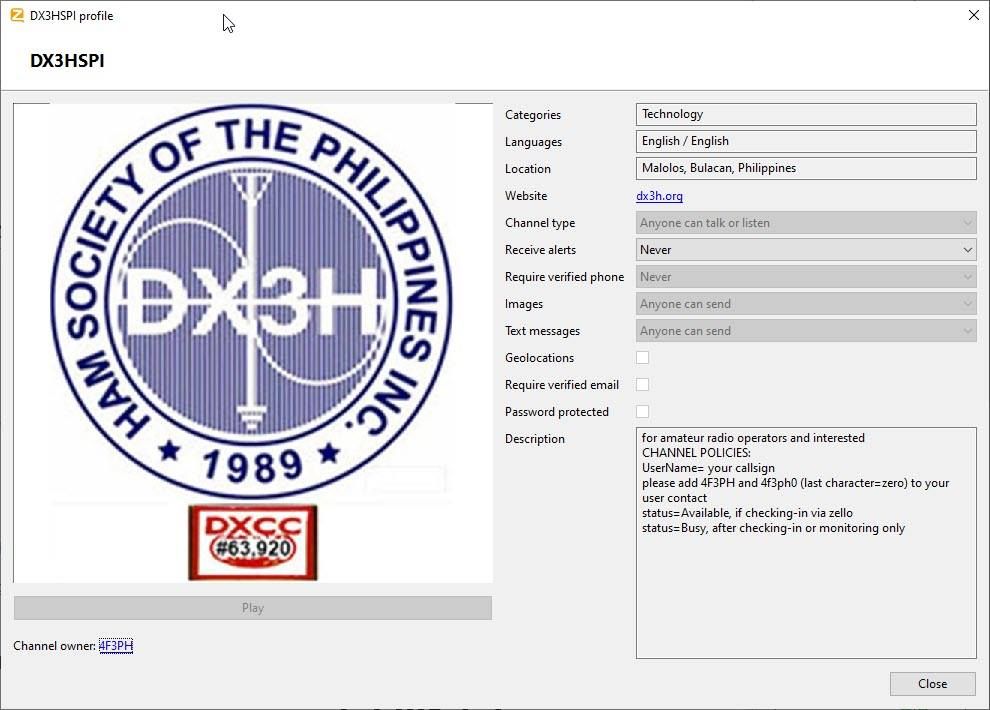Open the dx3h.org website link

click(659, 196)
